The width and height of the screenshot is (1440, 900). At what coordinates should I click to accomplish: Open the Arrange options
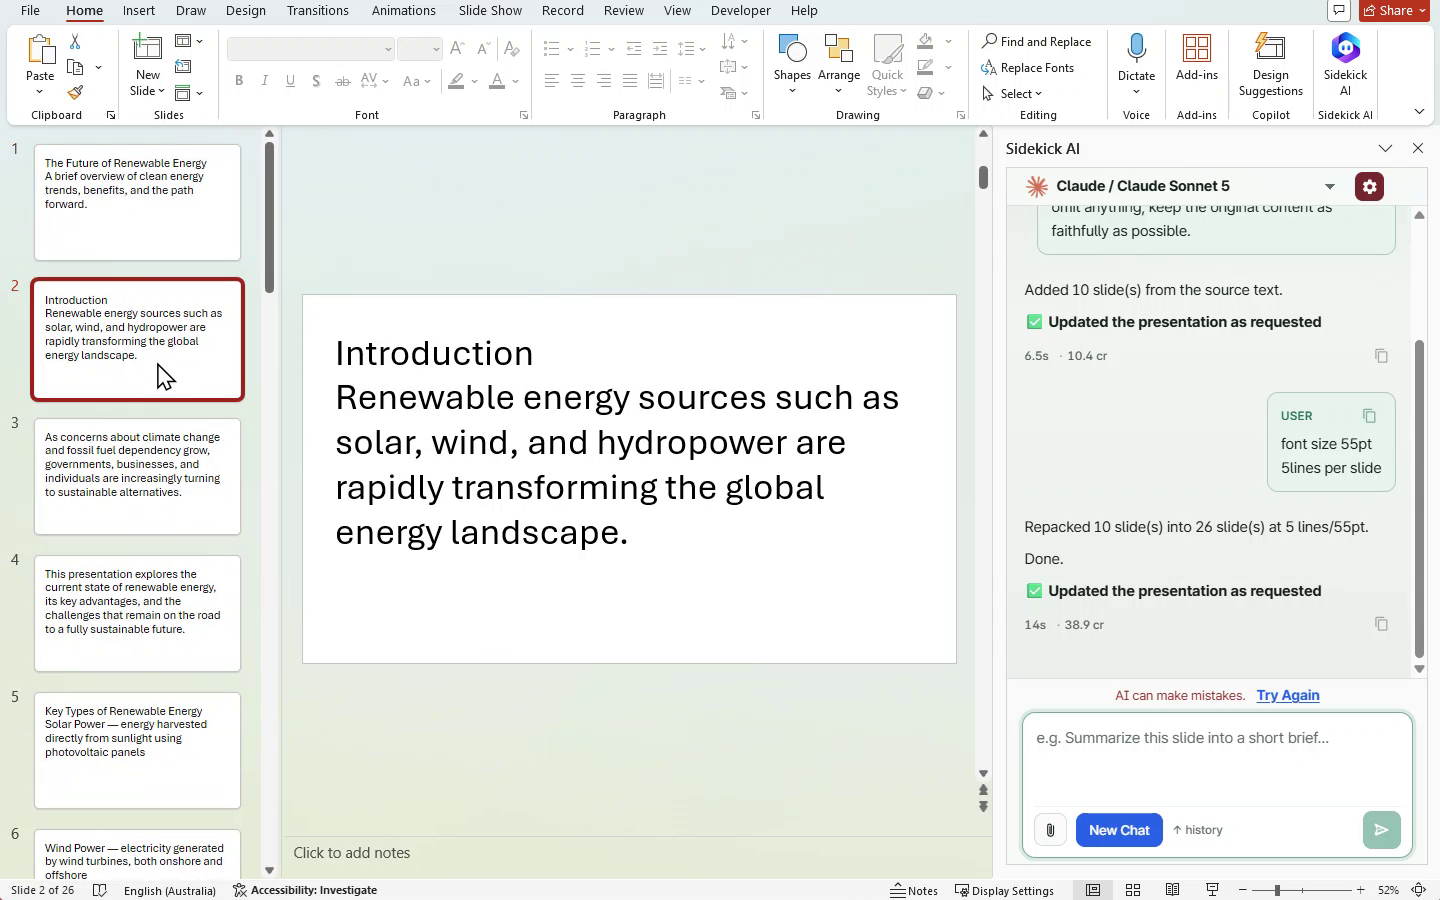pyautogui.click(x=838, y=65)
